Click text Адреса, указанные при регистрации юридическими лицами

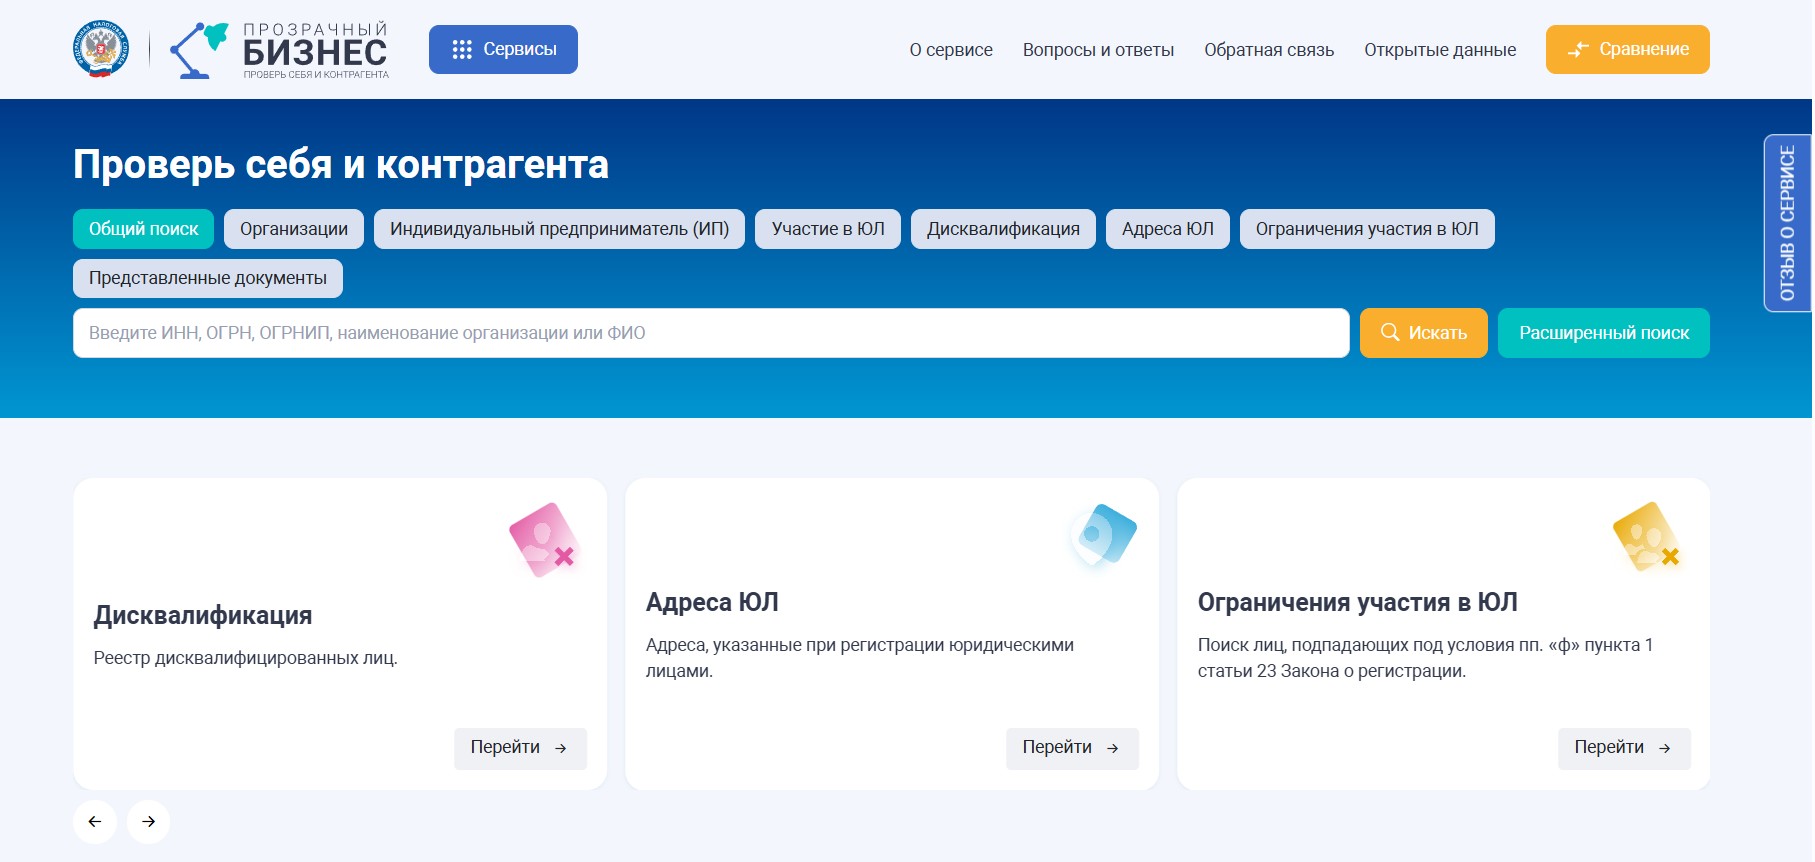(x=860, y=658)
